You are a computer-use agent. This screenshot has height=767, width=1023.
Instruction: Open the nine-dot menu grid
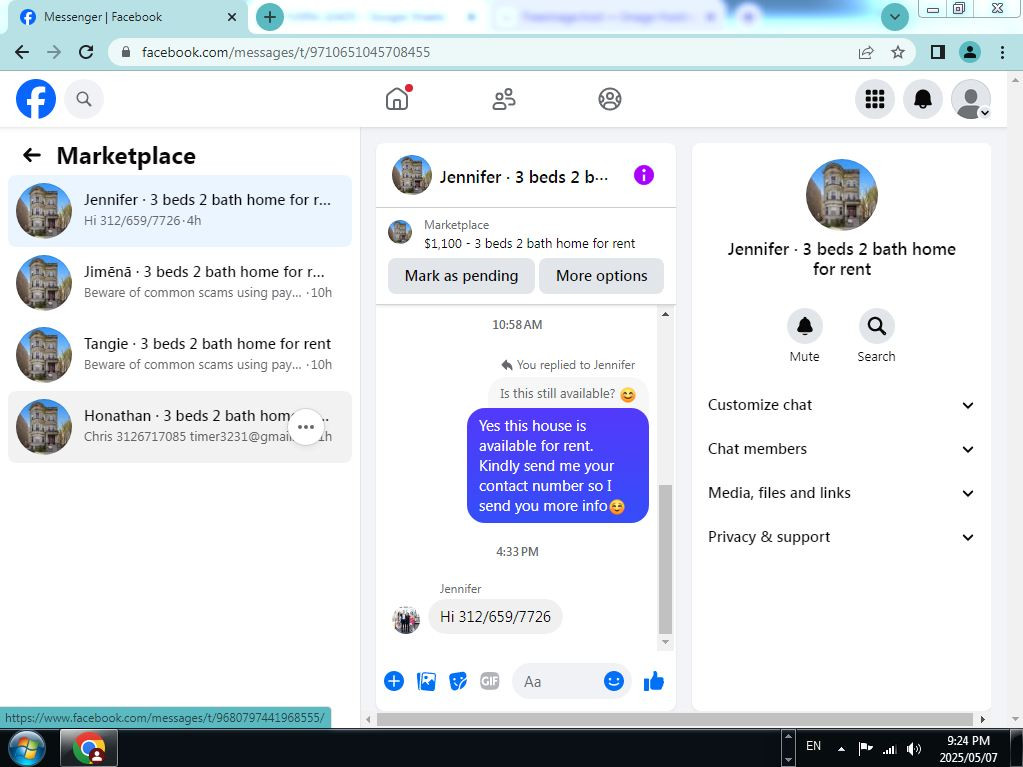(x=875, y=99)
